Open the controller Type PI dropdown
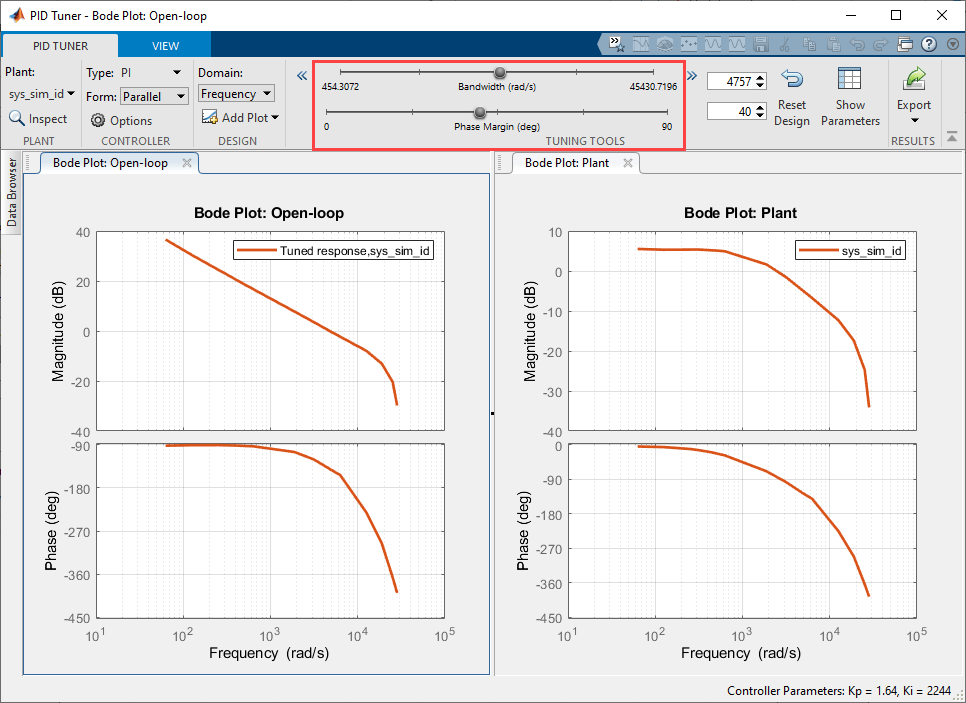The image size is (966, 703). 152,73
